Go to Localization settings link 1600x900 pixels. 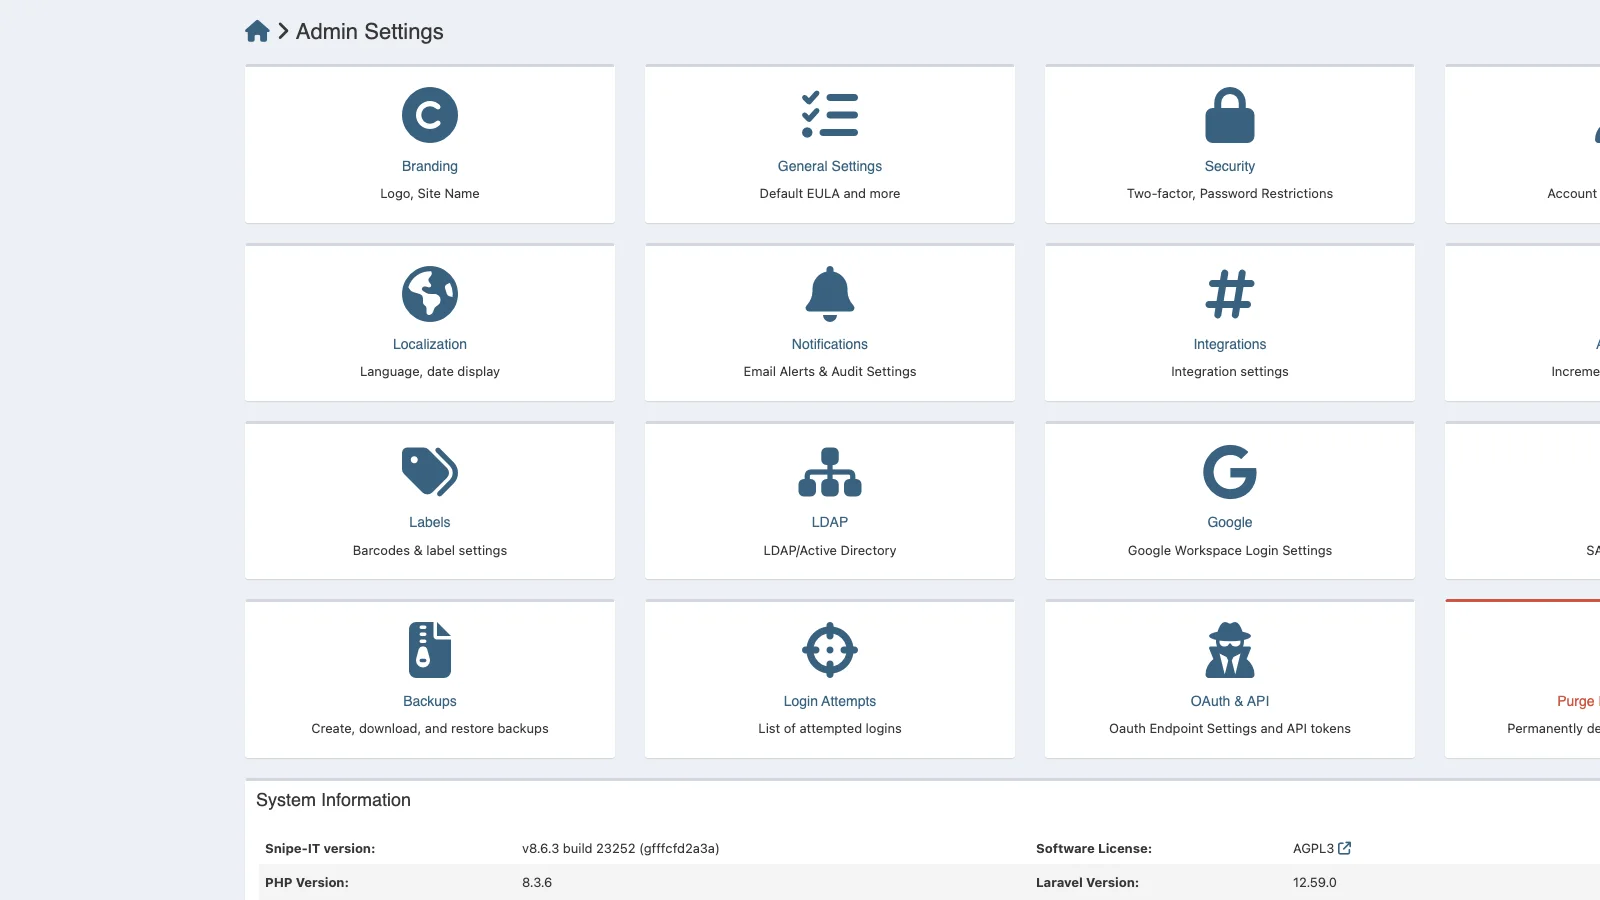pyautogui.click(x=430, y=344)
